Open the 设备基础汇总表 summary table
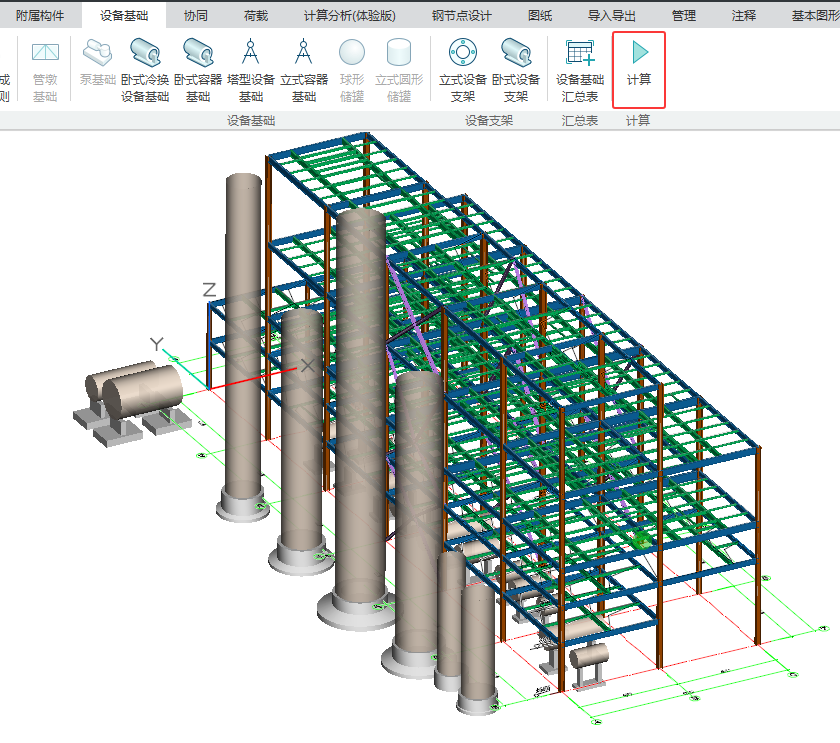Viewport: 840px width, 743px height. [580, 70]
